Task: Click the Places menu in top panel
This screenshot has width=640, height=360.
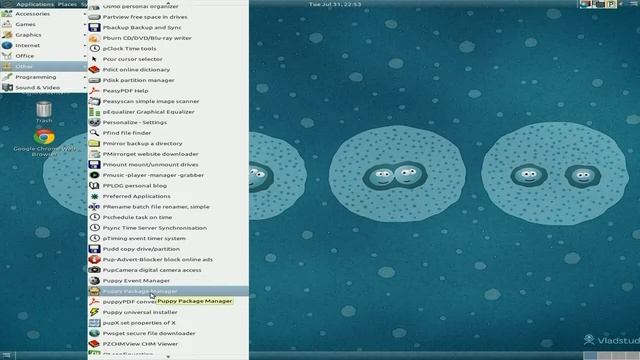Action: coord(67,4)
